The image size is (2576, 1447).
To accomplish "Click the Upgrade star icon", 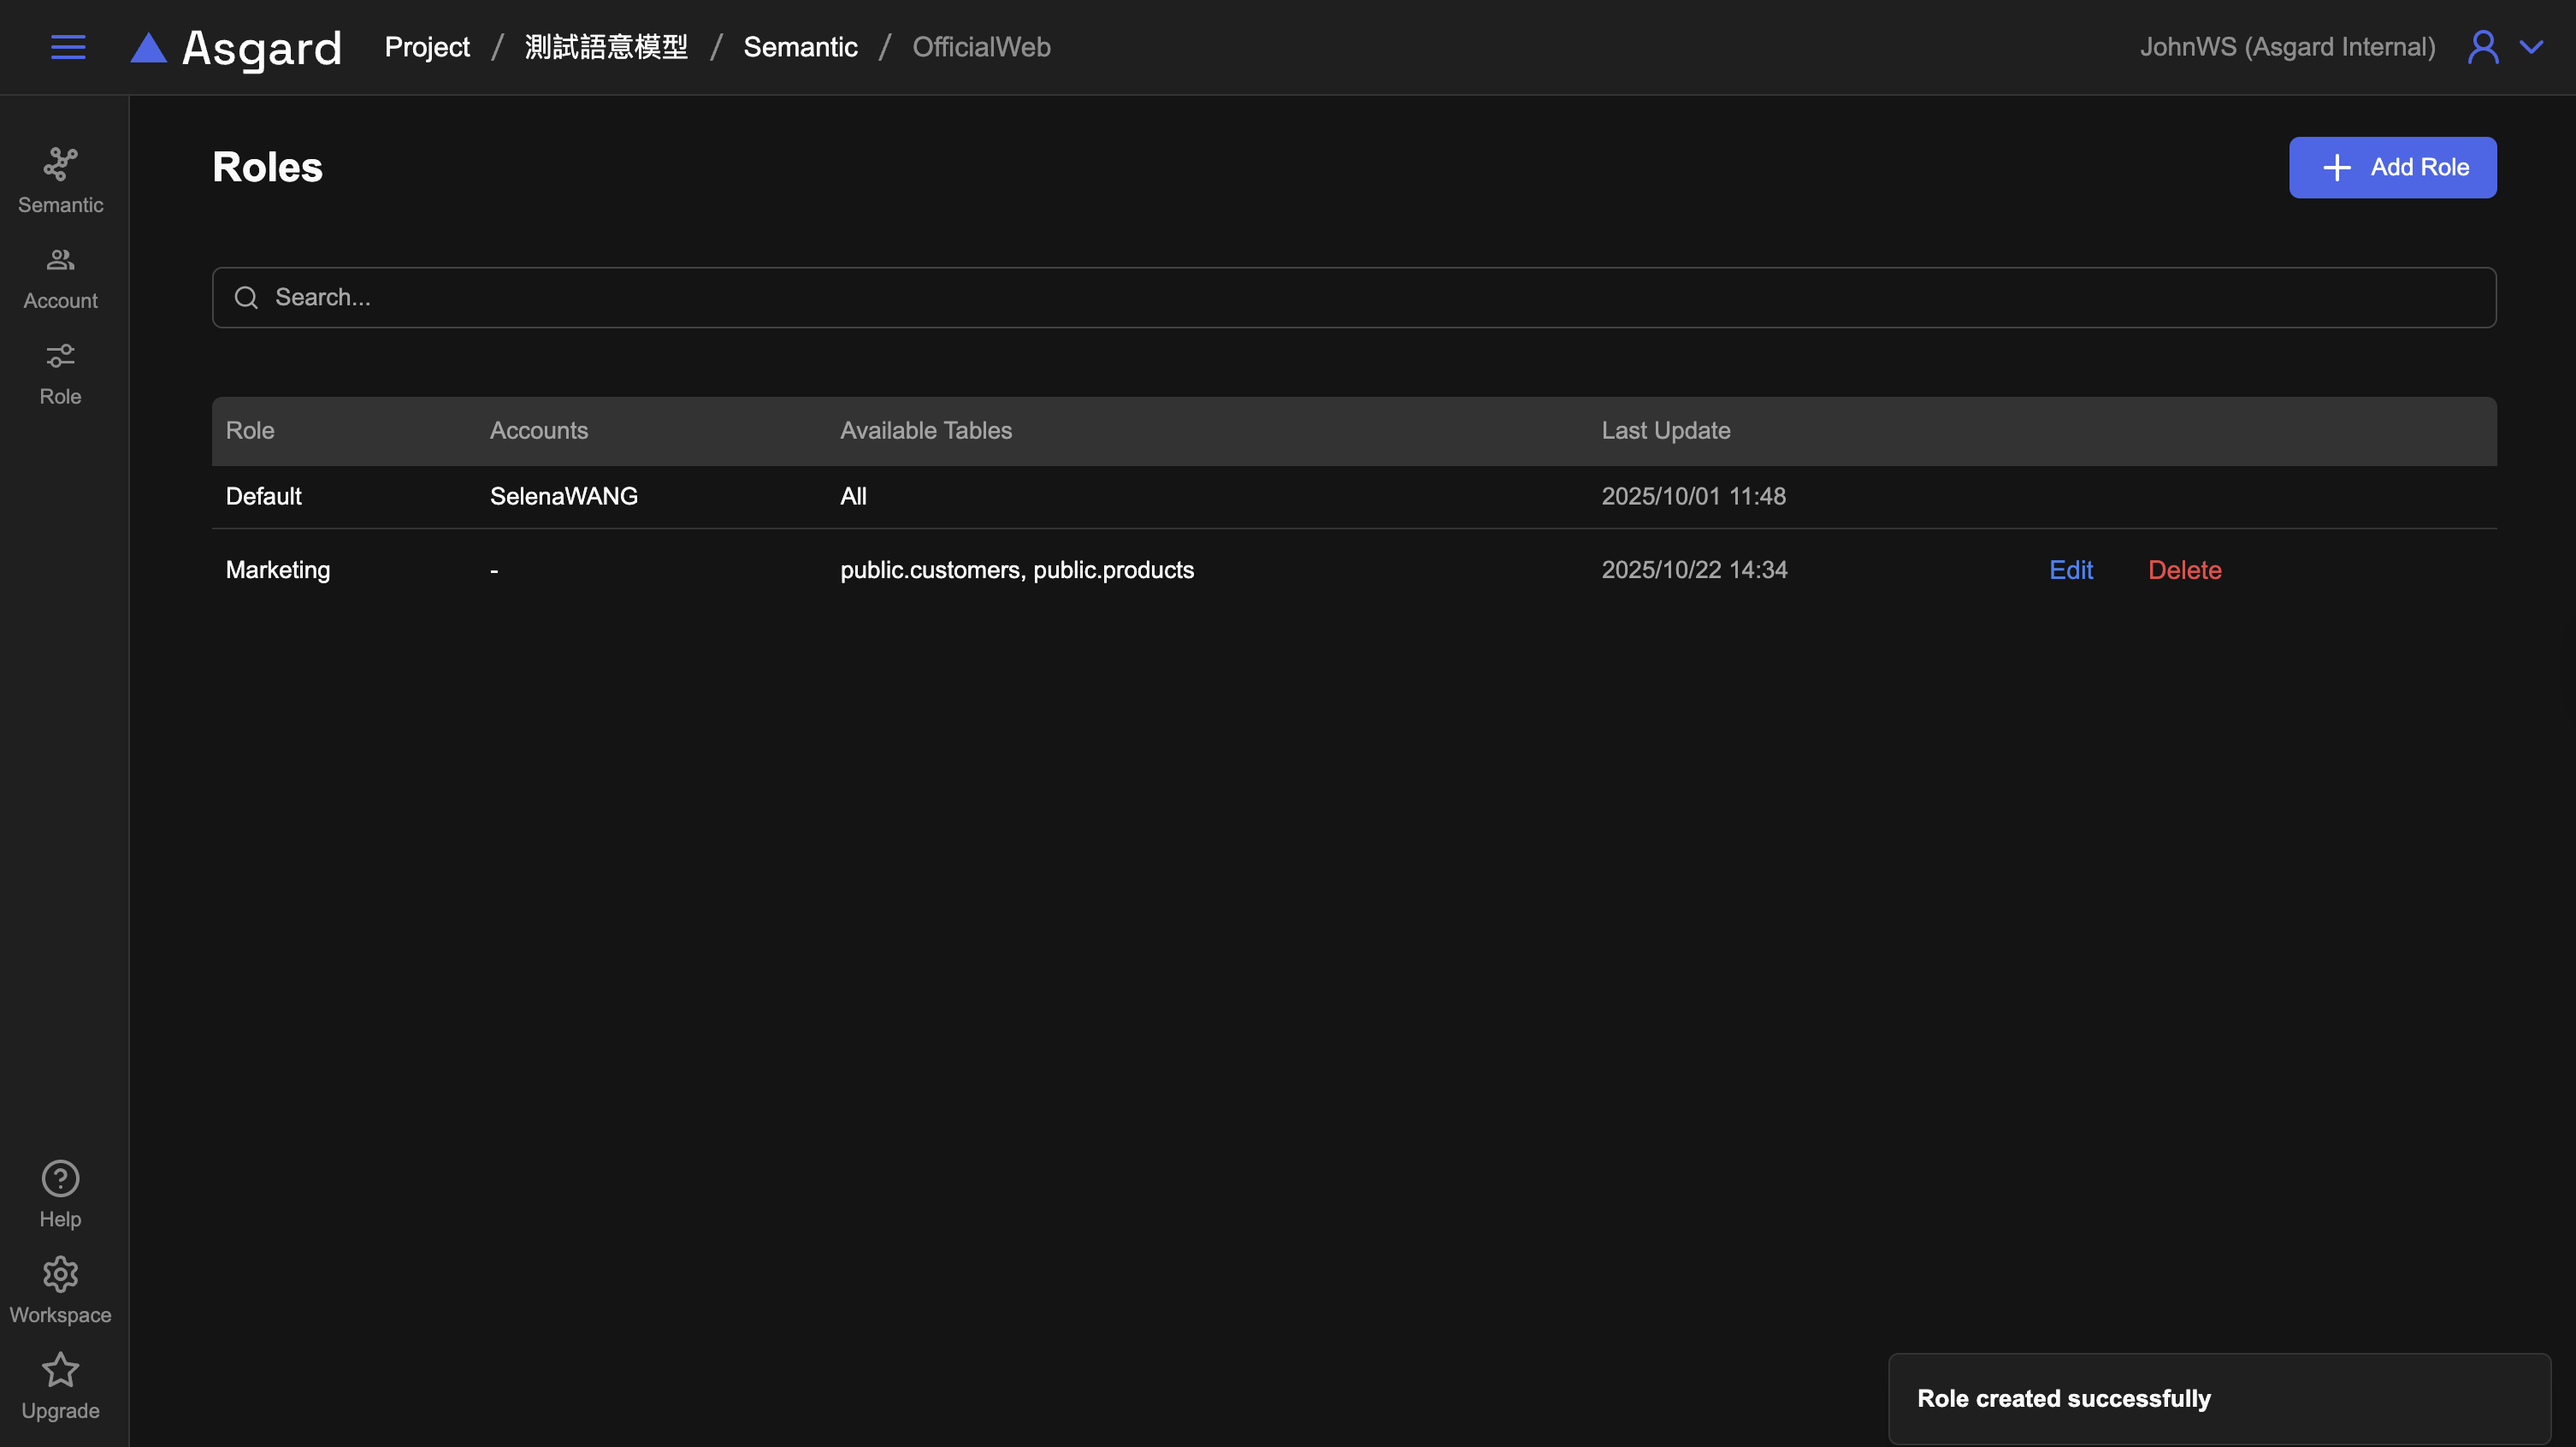I will click(60, 1371).
